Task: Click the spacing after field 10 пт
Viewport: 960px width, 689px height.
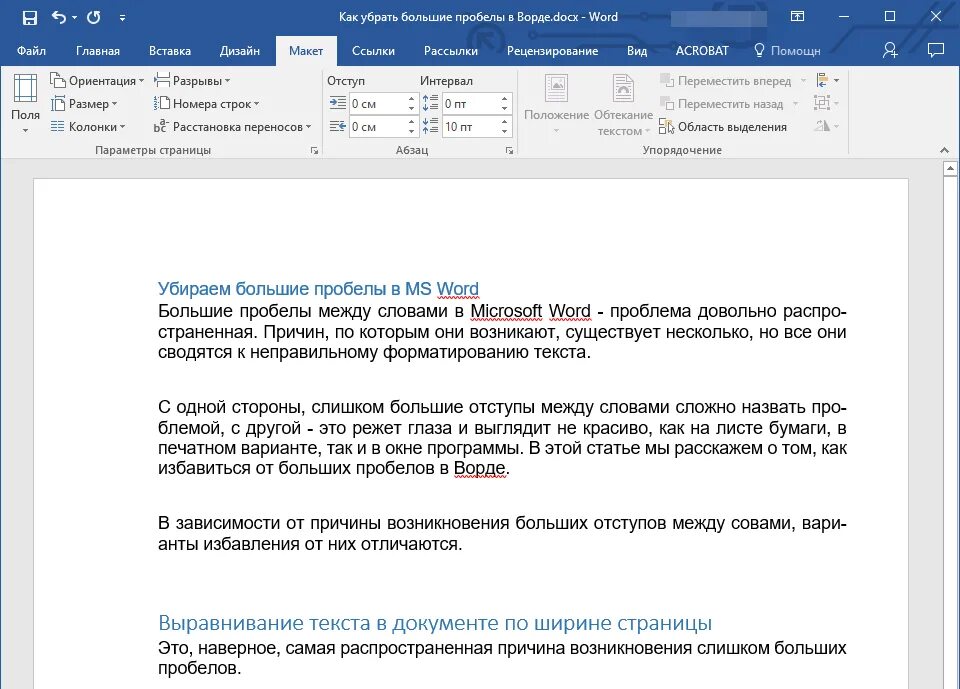Action: pos(470,127)
